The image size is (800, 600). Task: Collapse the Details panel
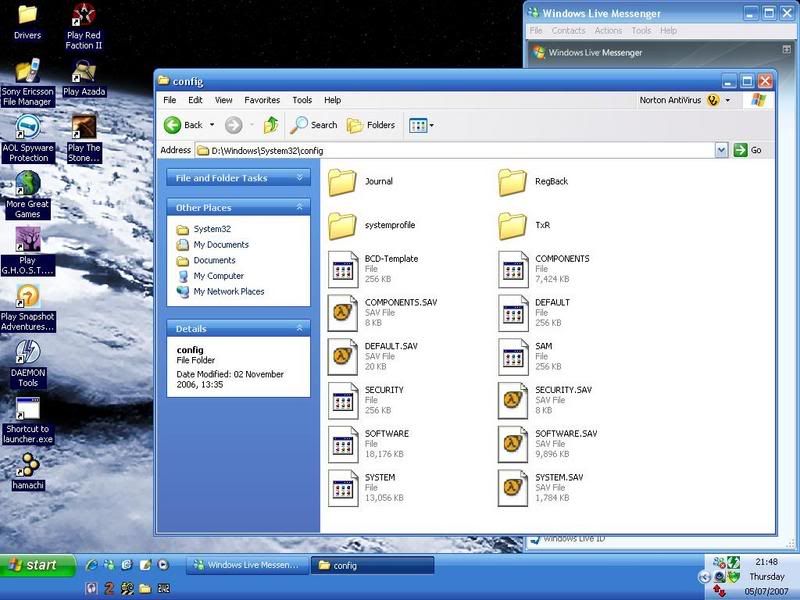click(299, 328)
